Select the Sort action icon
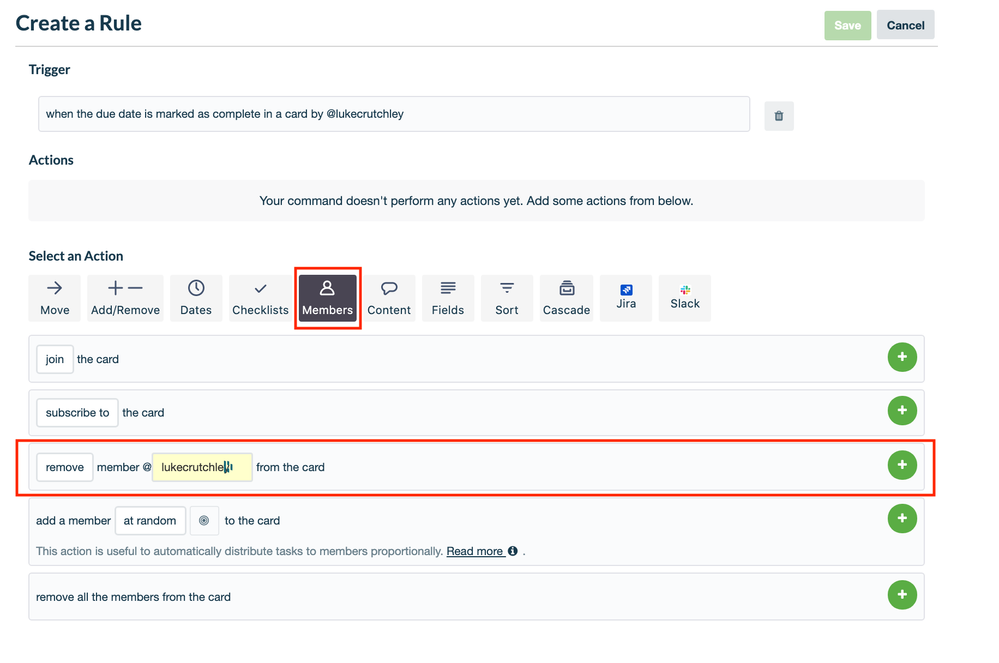This screenshot has height=663, width=999. click(x=507, y=297)
